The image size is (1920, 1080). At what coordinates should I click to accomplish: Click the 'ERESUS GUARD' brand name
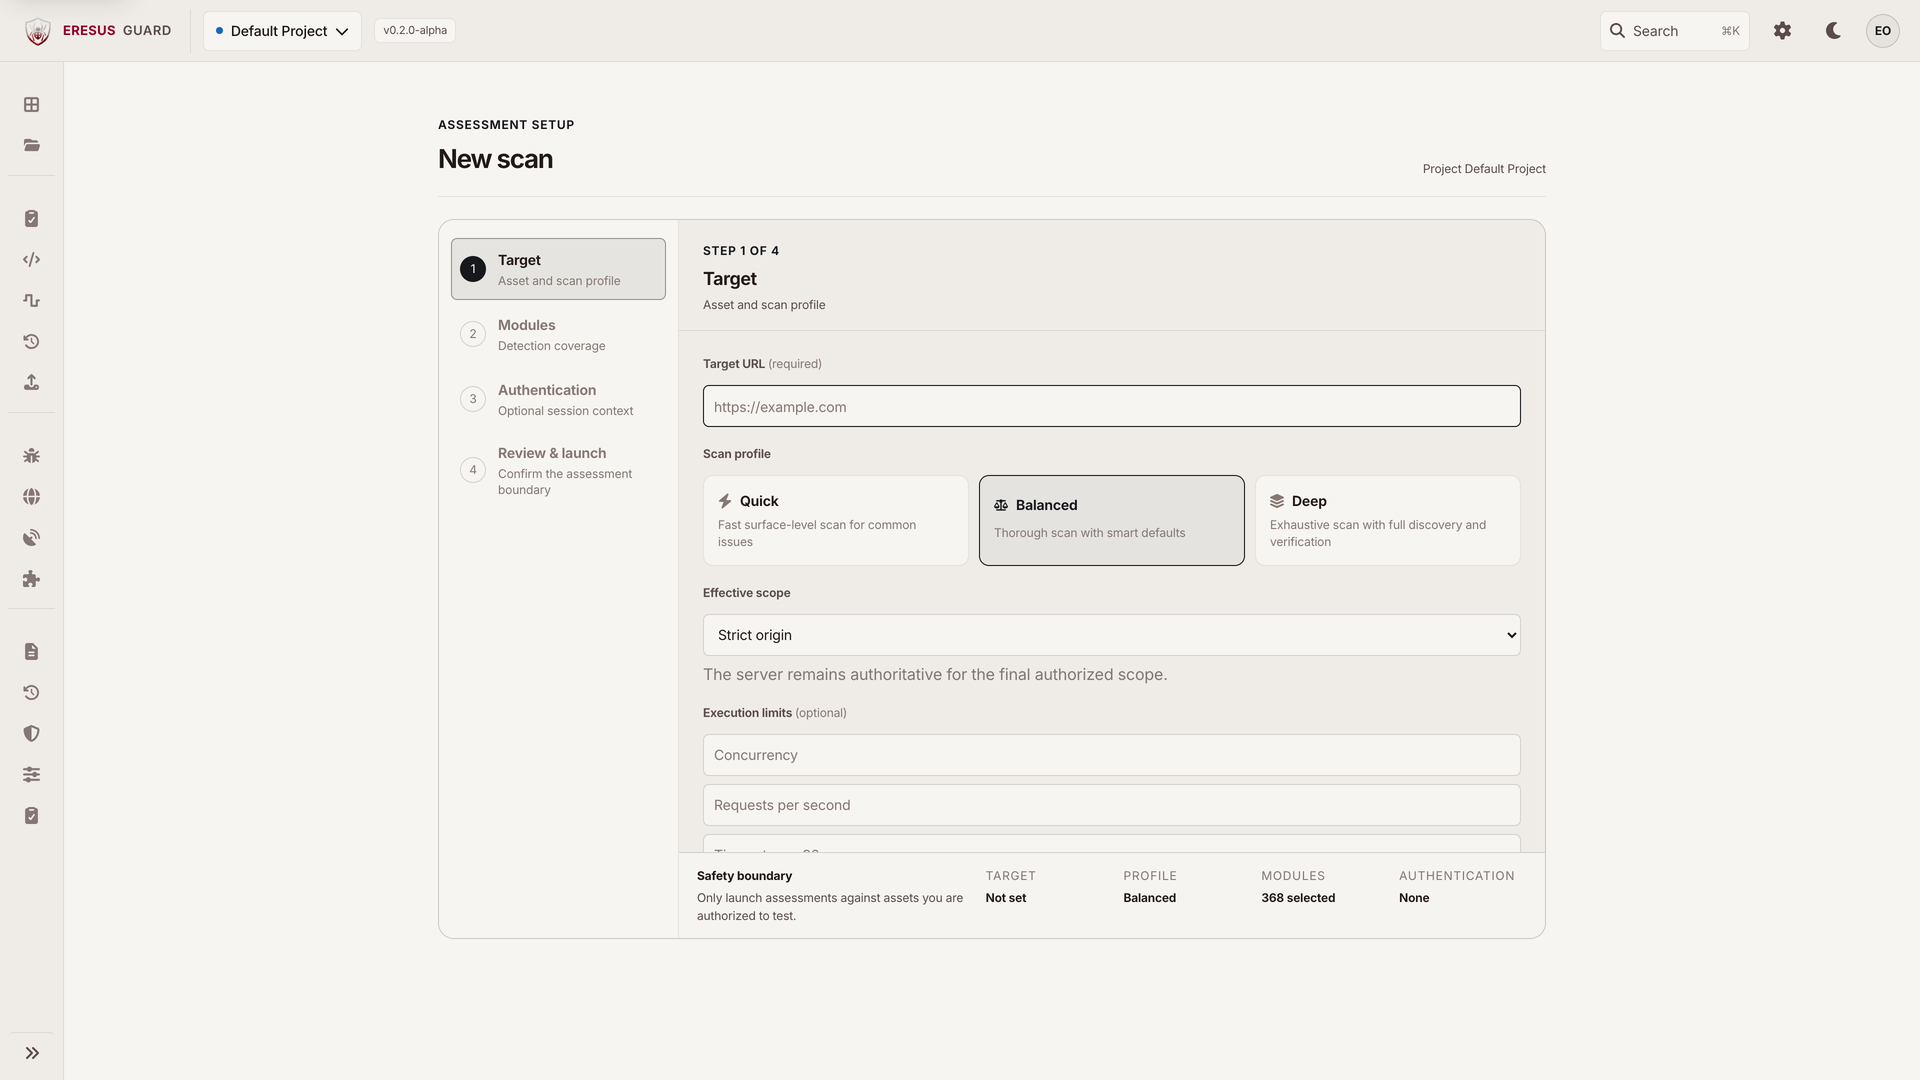(x=117, y=31)
